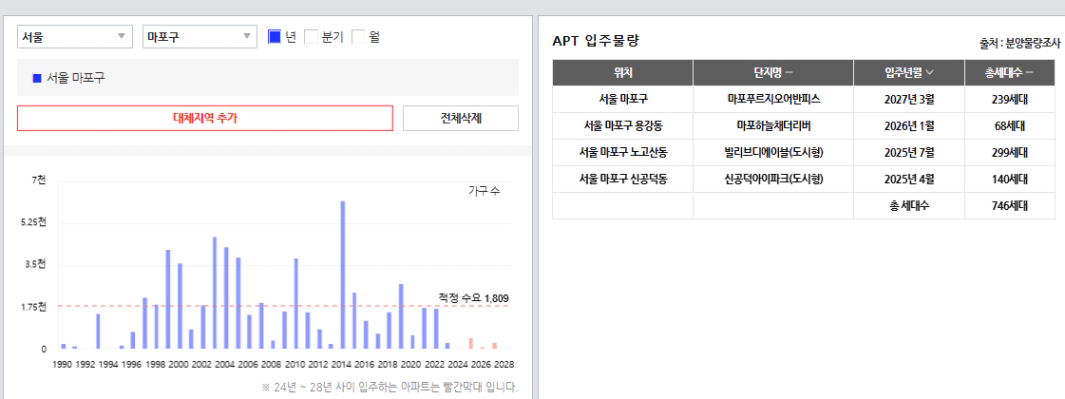Click the 적정 수요 1,809 dashed line label

tap(473, 298)
